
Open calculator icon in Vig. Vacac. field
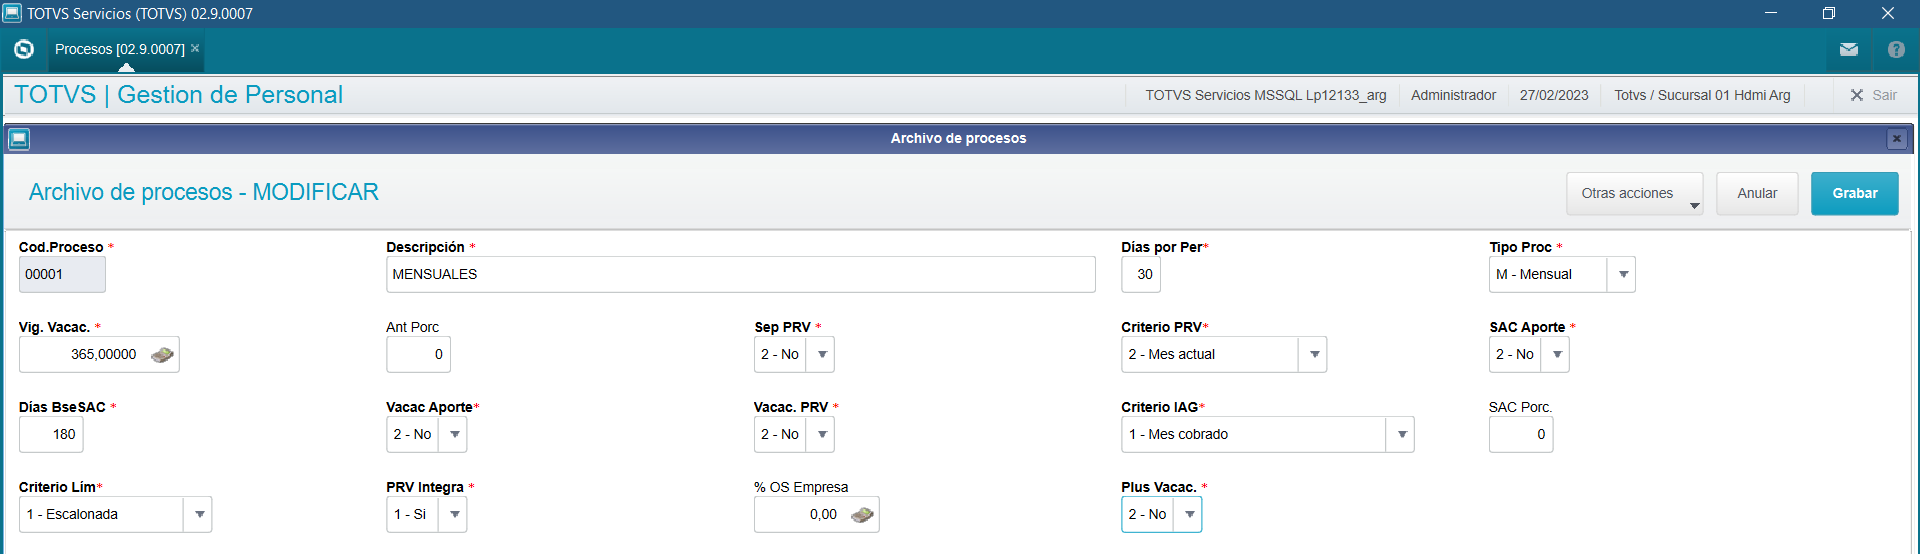[x=162, y=354]
